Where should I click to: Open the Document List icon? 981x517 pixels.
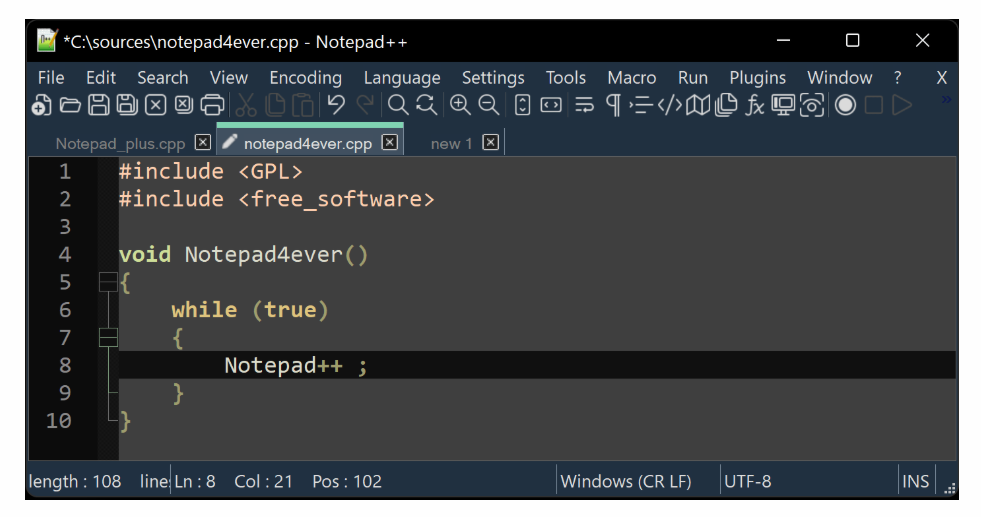(726, 105)
